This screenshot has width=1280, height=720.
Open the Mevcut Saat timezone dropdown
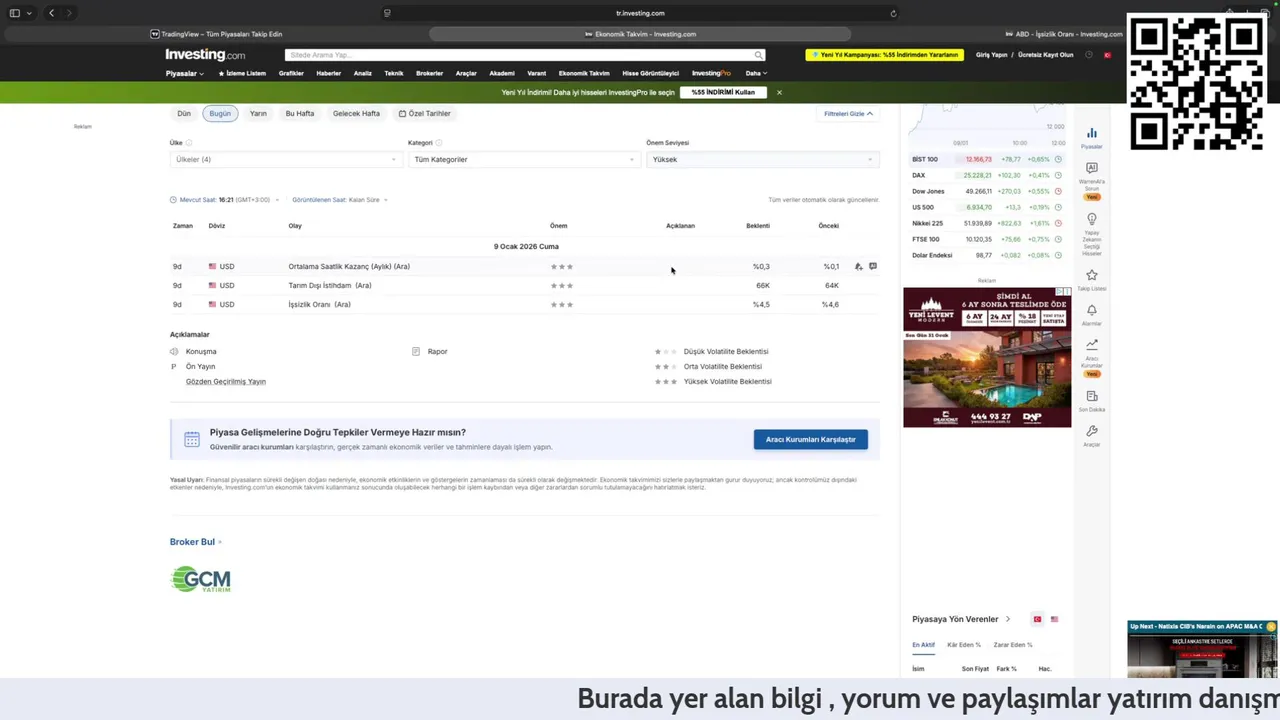coord(225,199)
